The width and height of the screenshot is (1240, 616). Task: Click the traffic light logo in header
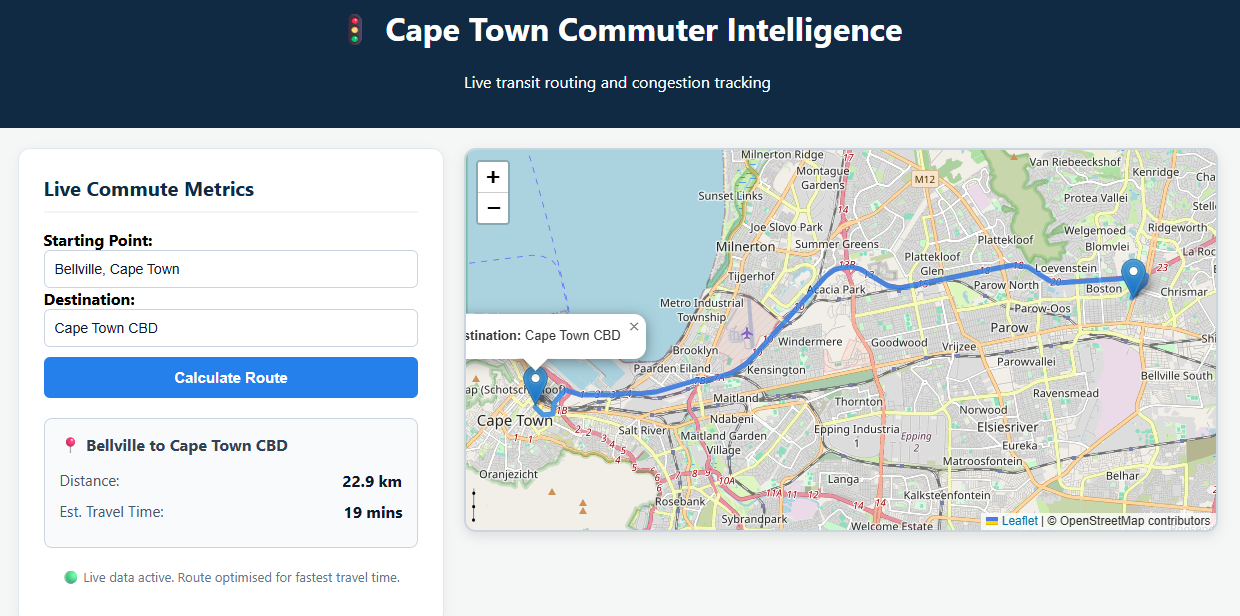[353, 30]
